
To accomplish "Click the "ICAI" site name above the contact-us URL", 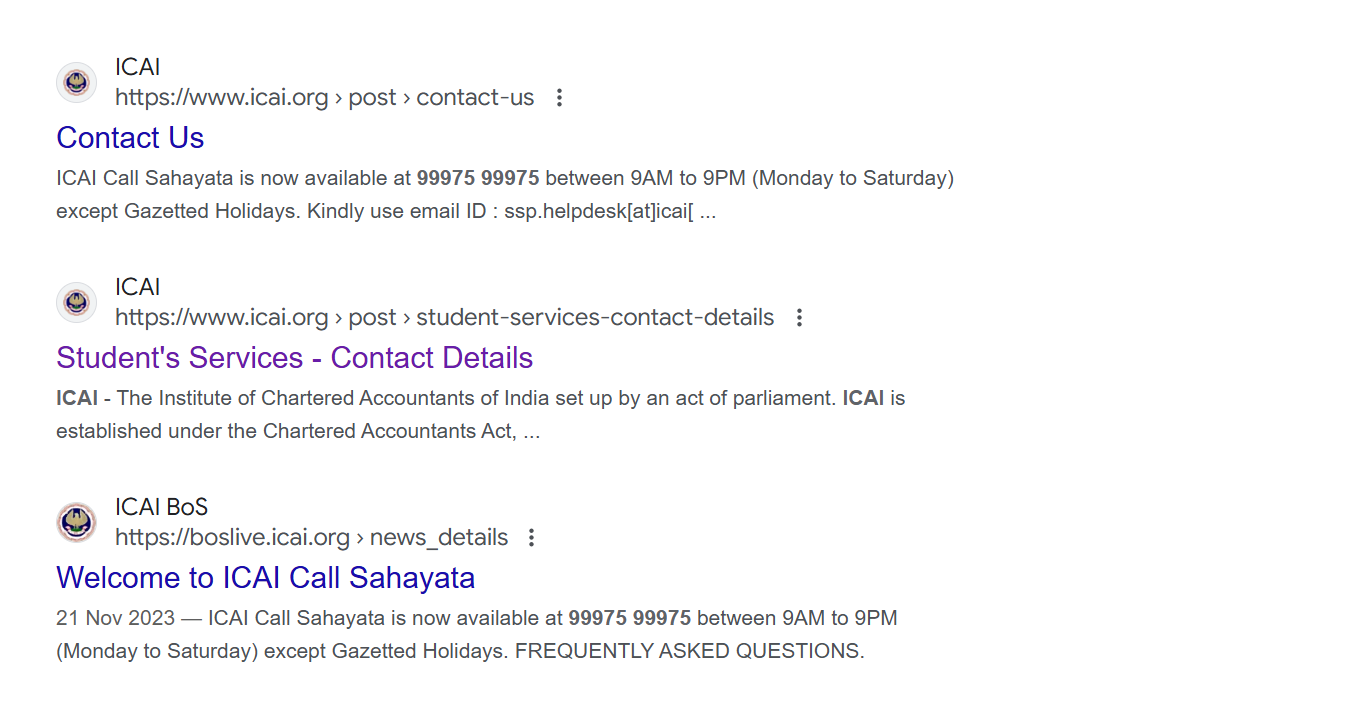I will (x=137, y=67).
